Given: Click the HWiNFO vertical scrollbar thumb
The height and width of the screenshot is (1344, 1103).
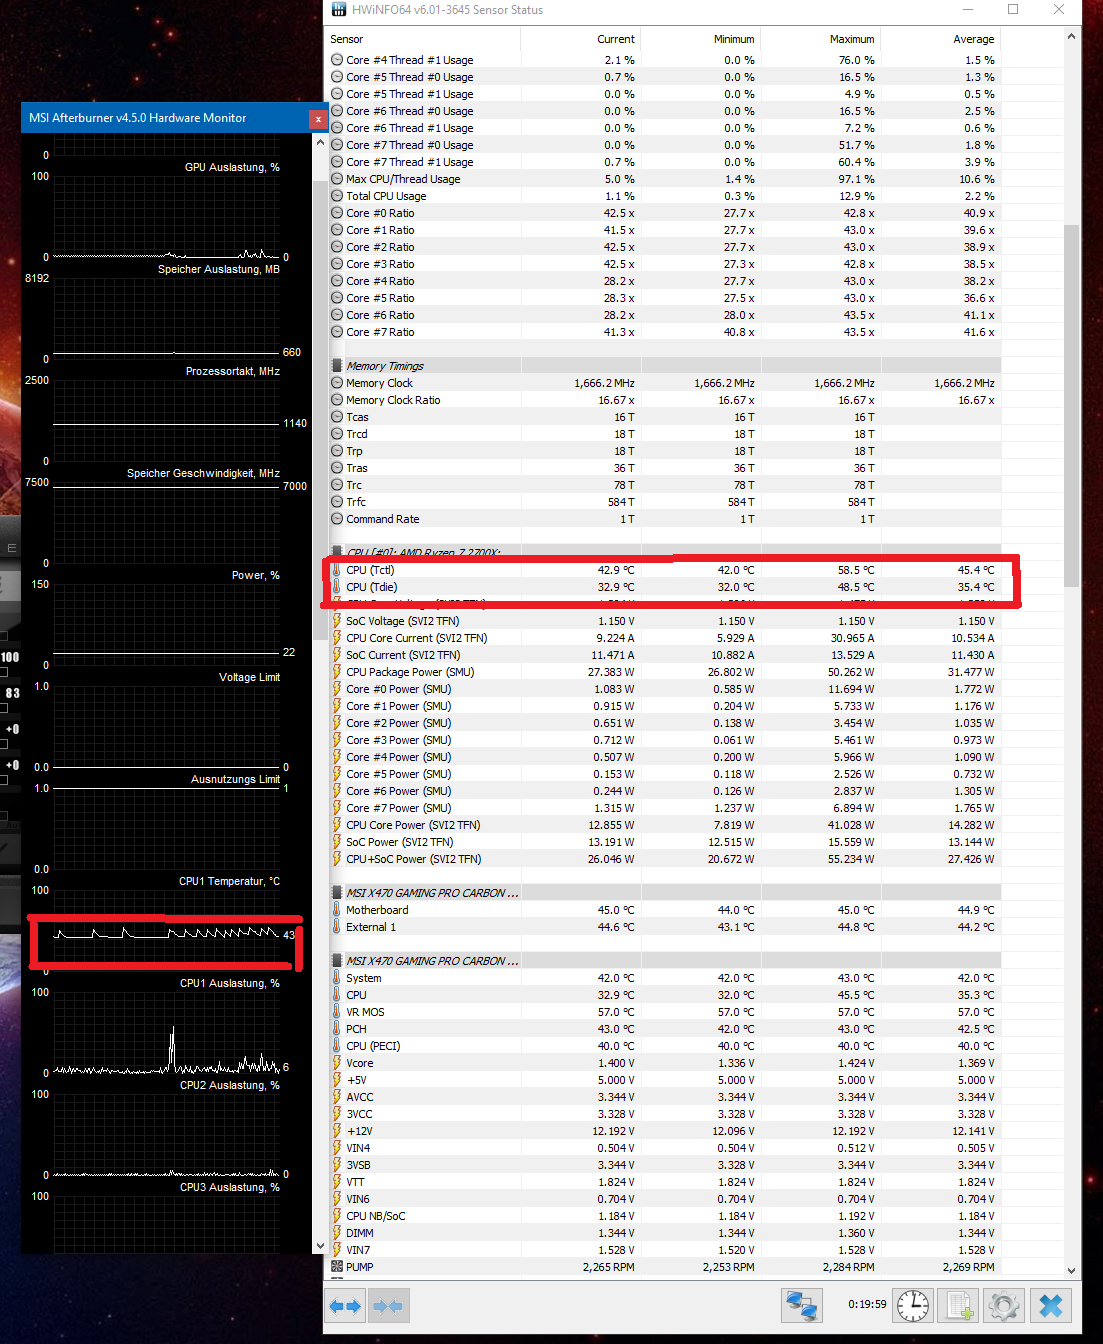Looking at the screenshot, I should (1072, 405).
